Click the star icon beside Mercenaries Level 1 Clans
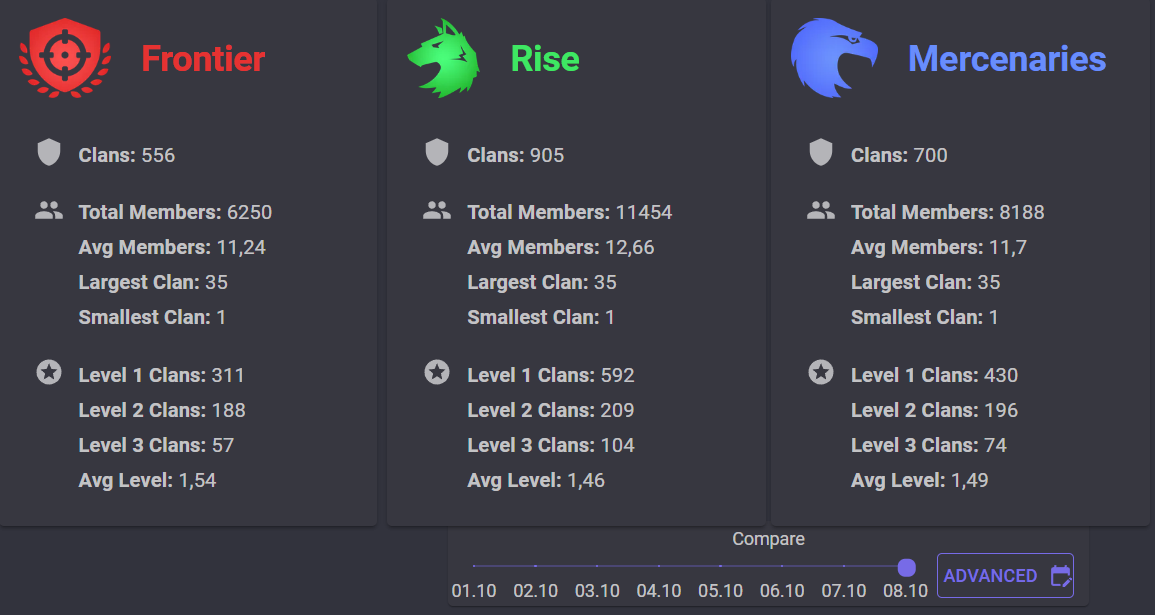This screenshot has height=615, width=1155. [821, 372]
